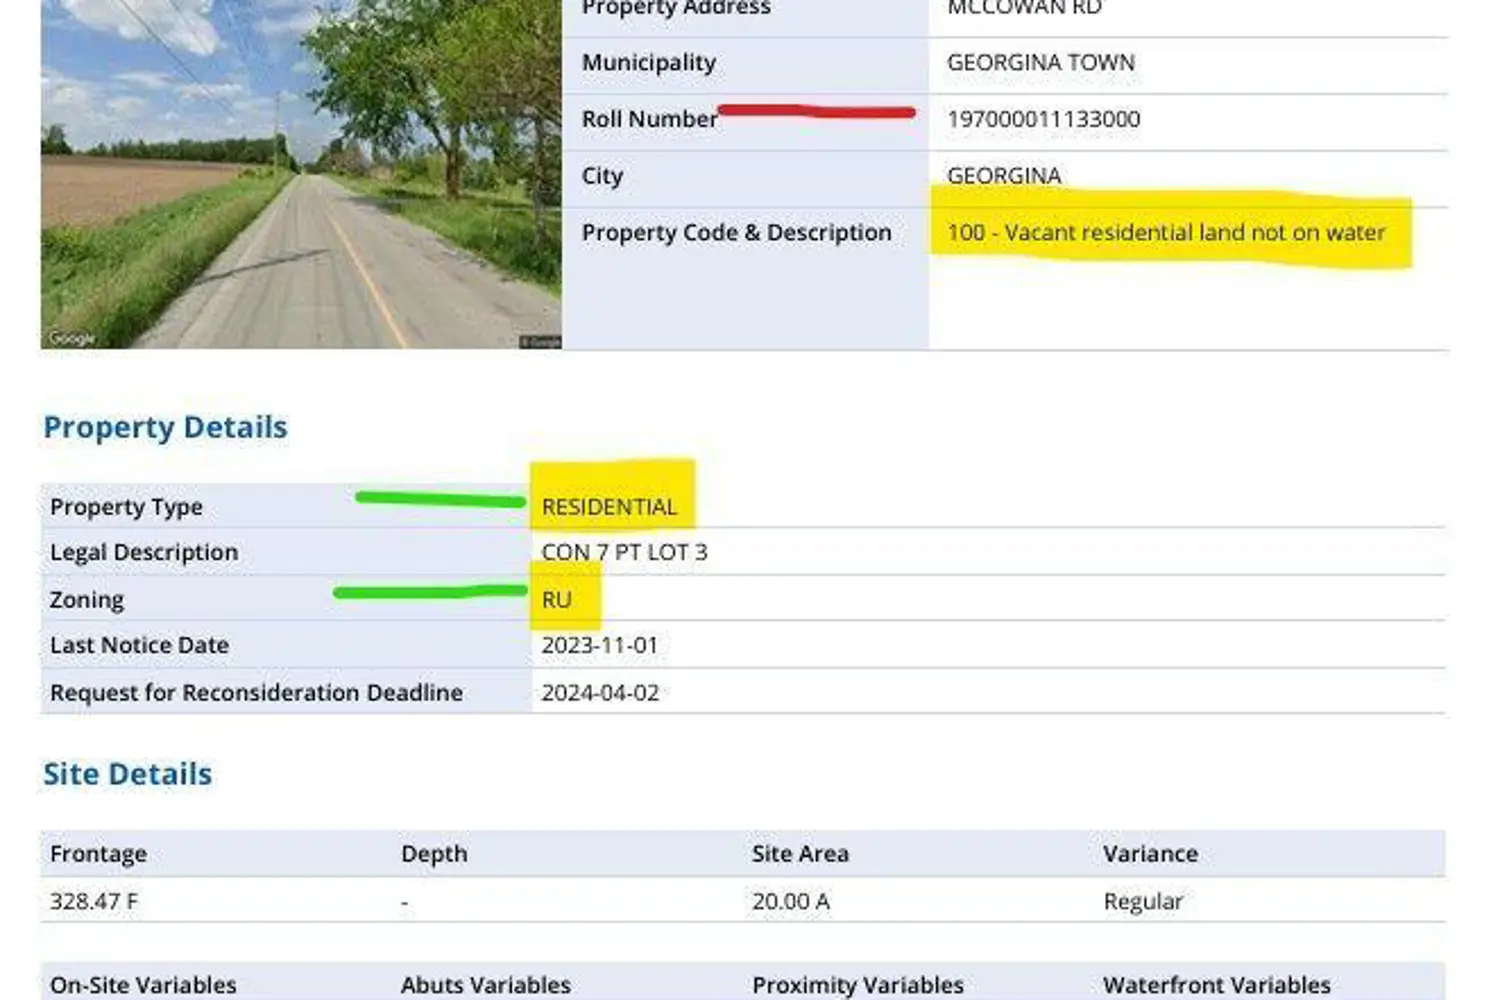This screenshot has width=1500, height=1000.
Task: Select the yellow-highlighted RESIDENTIAL property type
Action: (x=609, y=507)
